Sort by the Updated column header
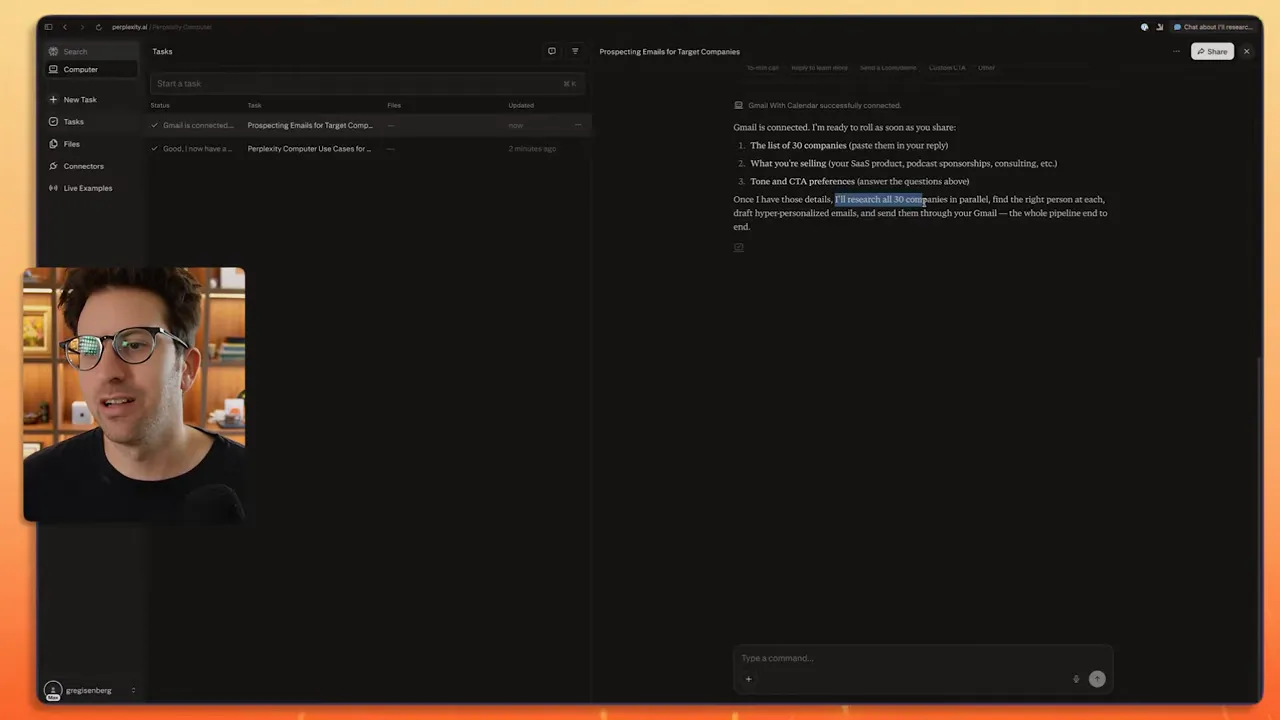1280x720 pixels. pyautogui.click(x=521, y=105)
